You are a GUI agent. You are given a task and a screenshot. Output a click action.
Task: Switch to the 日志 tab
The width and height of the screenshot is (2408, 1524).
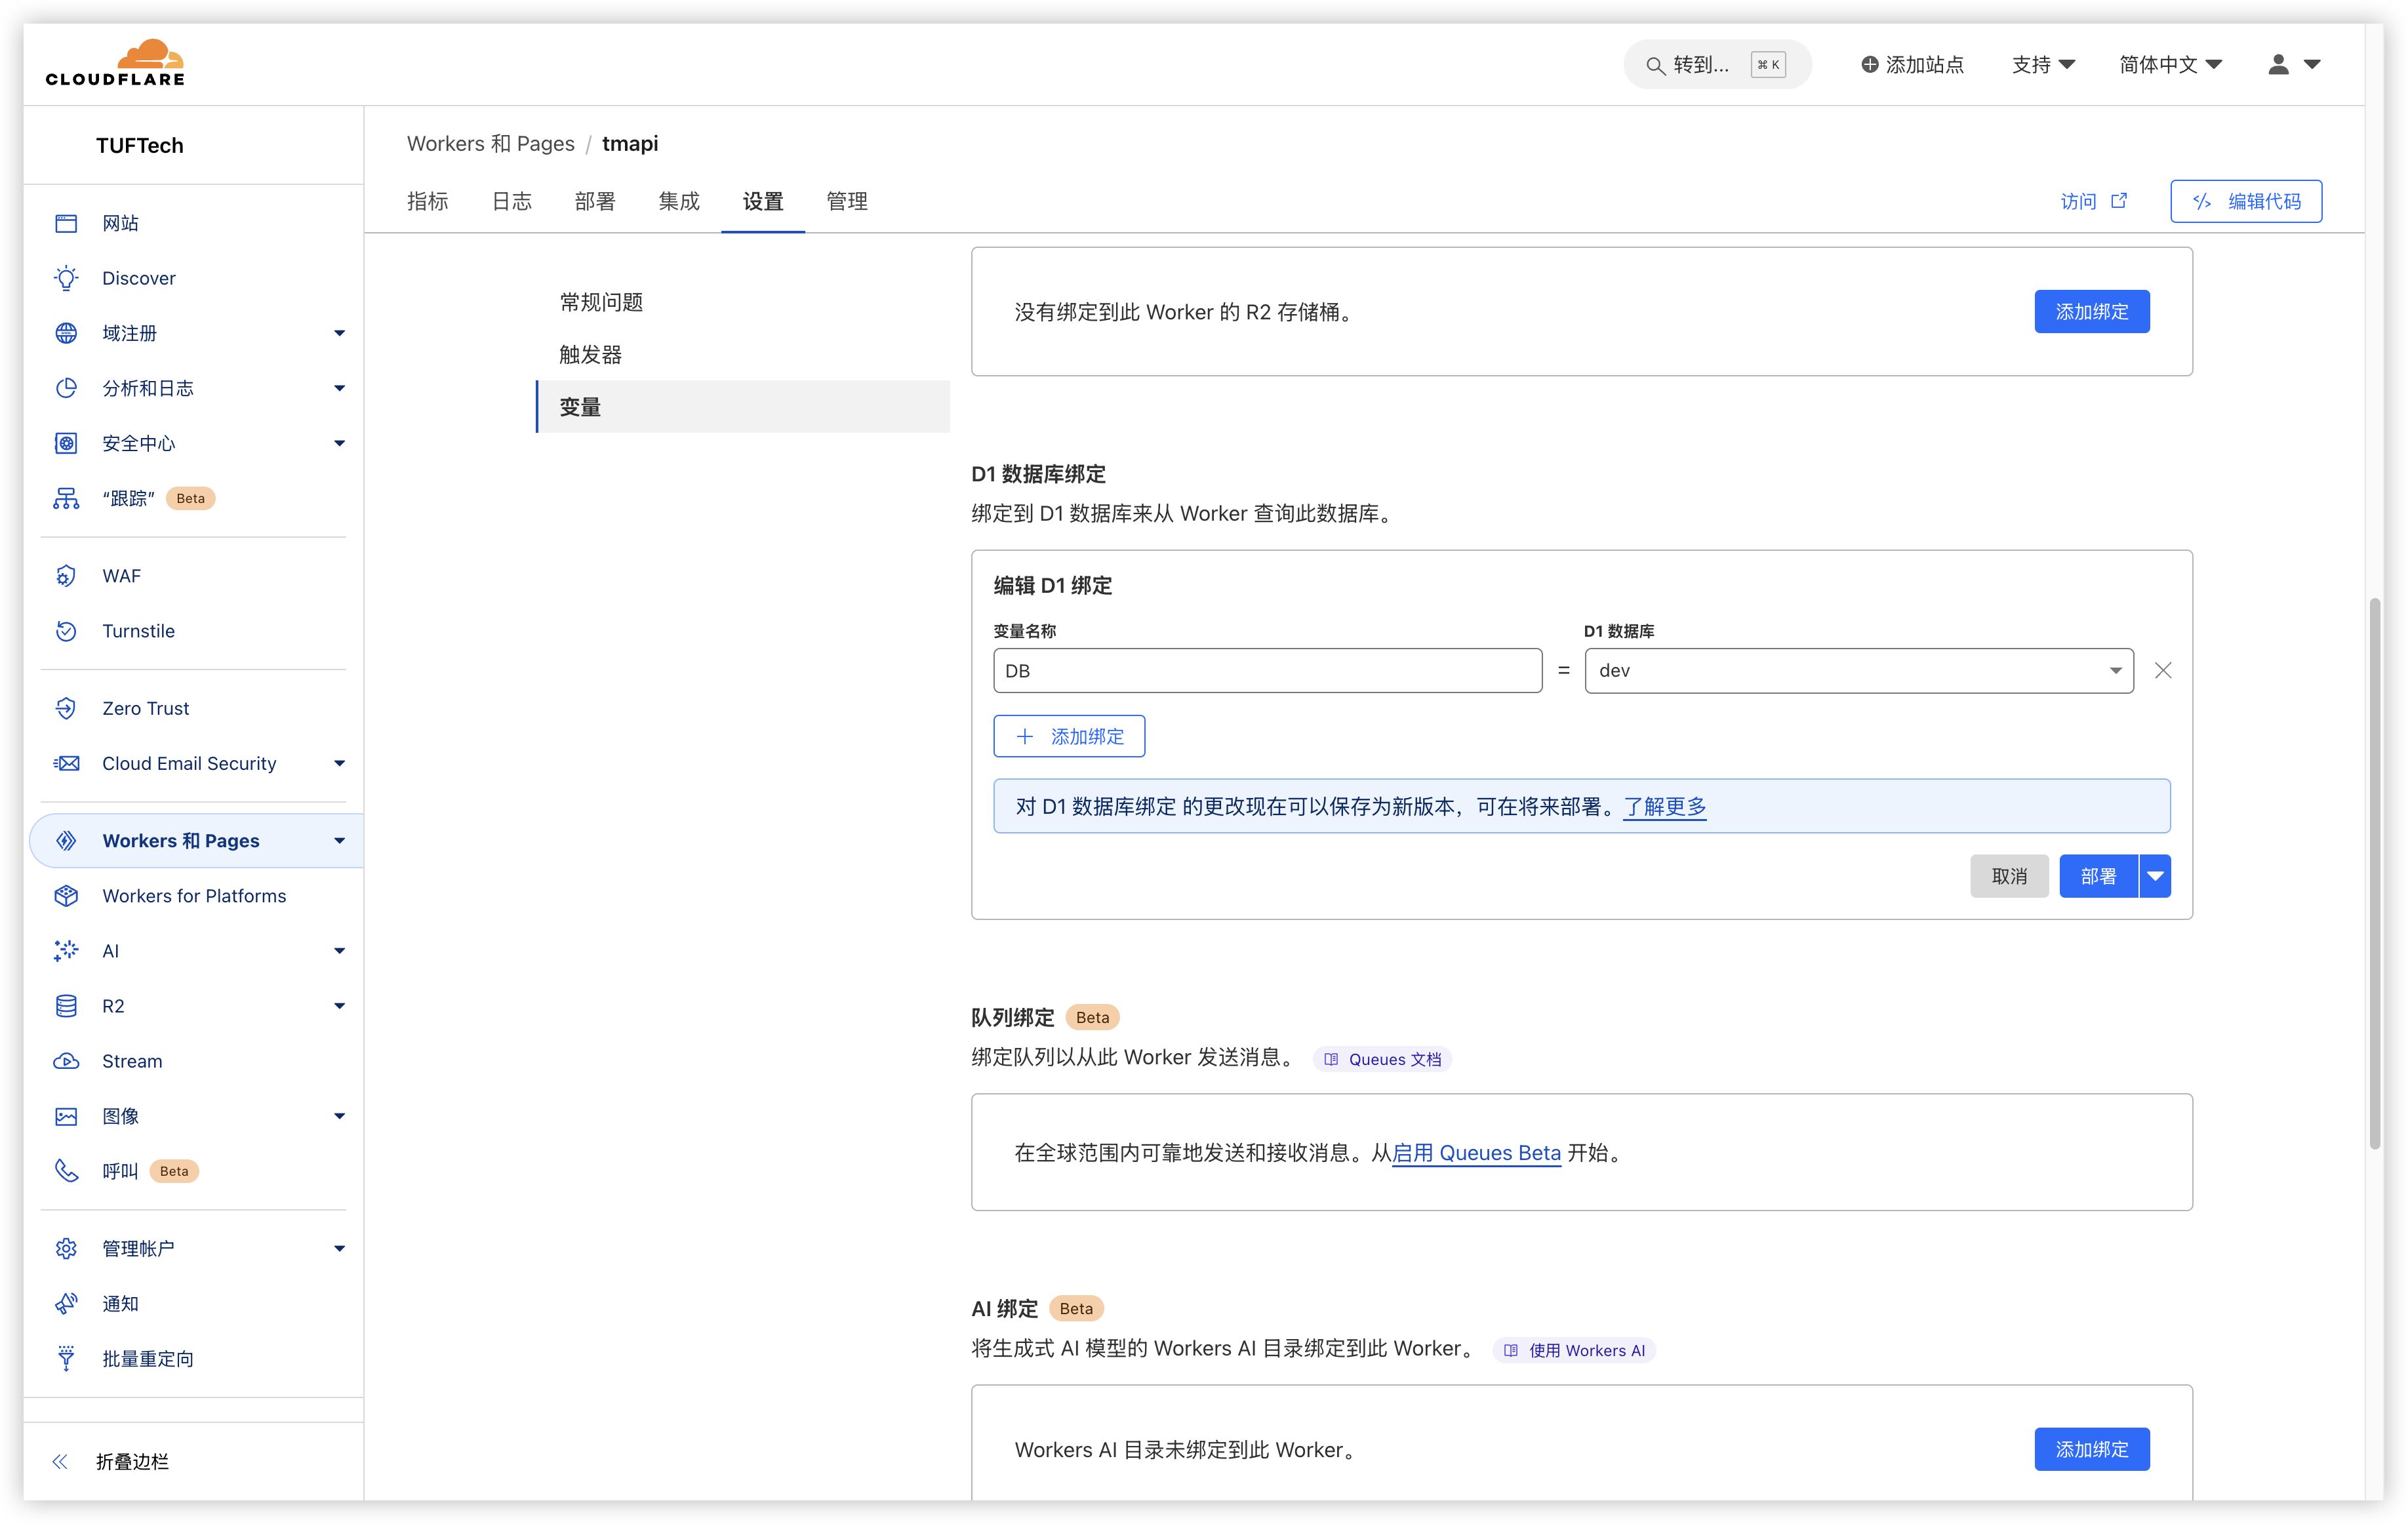click(511, 200)
